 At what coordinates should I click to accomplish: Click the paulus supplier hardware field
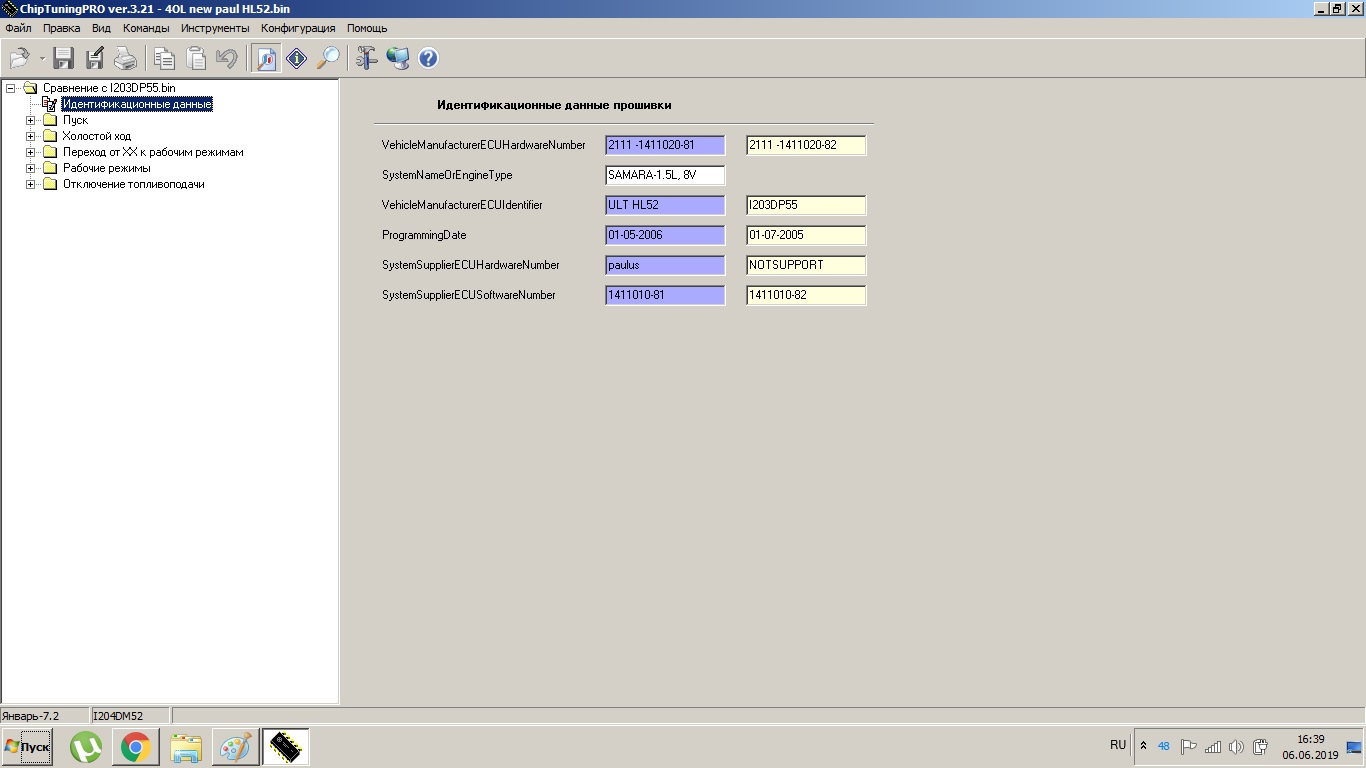tap(665, 265)
